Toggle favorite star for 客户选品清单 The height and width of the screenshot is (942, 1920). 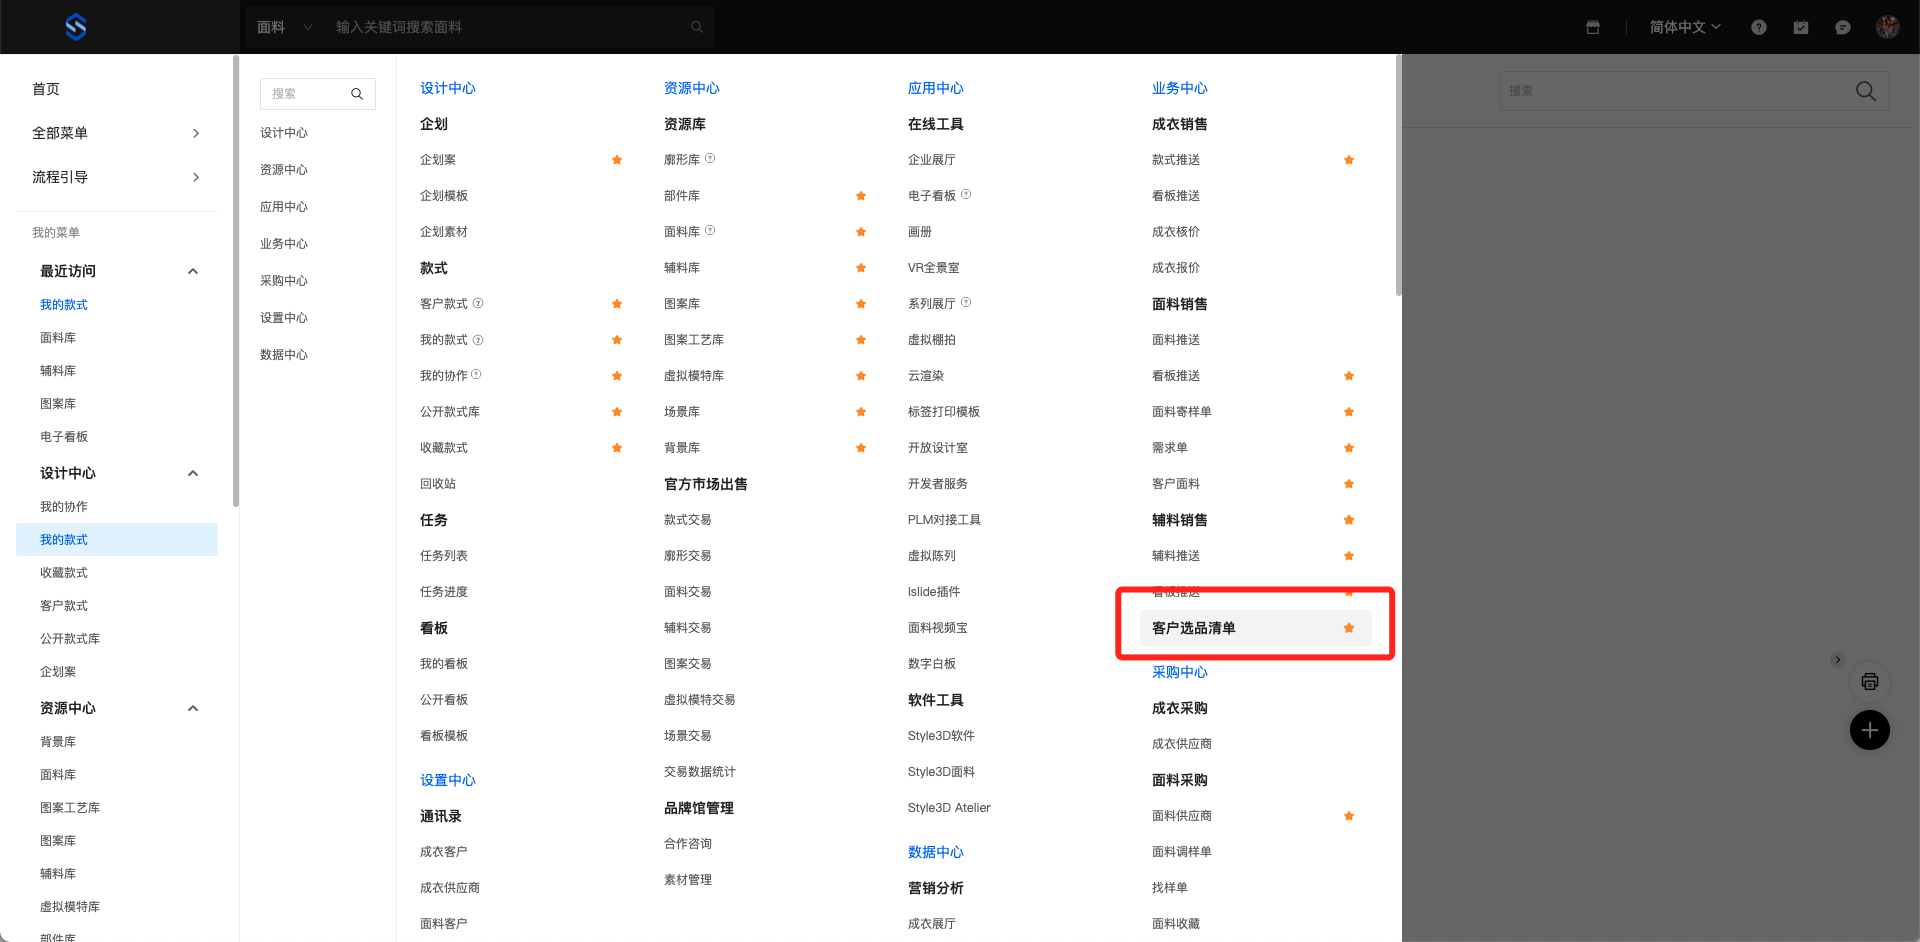tap(1349, 628)
